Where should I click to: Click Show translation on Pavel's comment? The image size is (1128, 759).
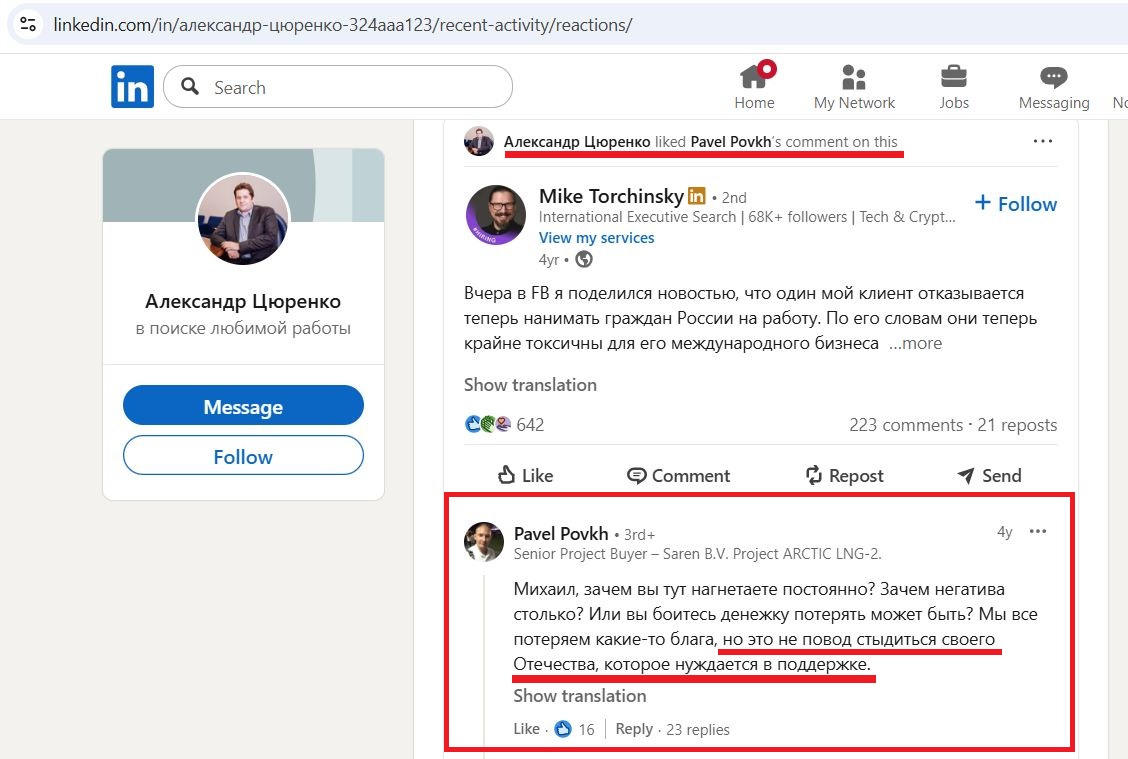click(579, 695)
